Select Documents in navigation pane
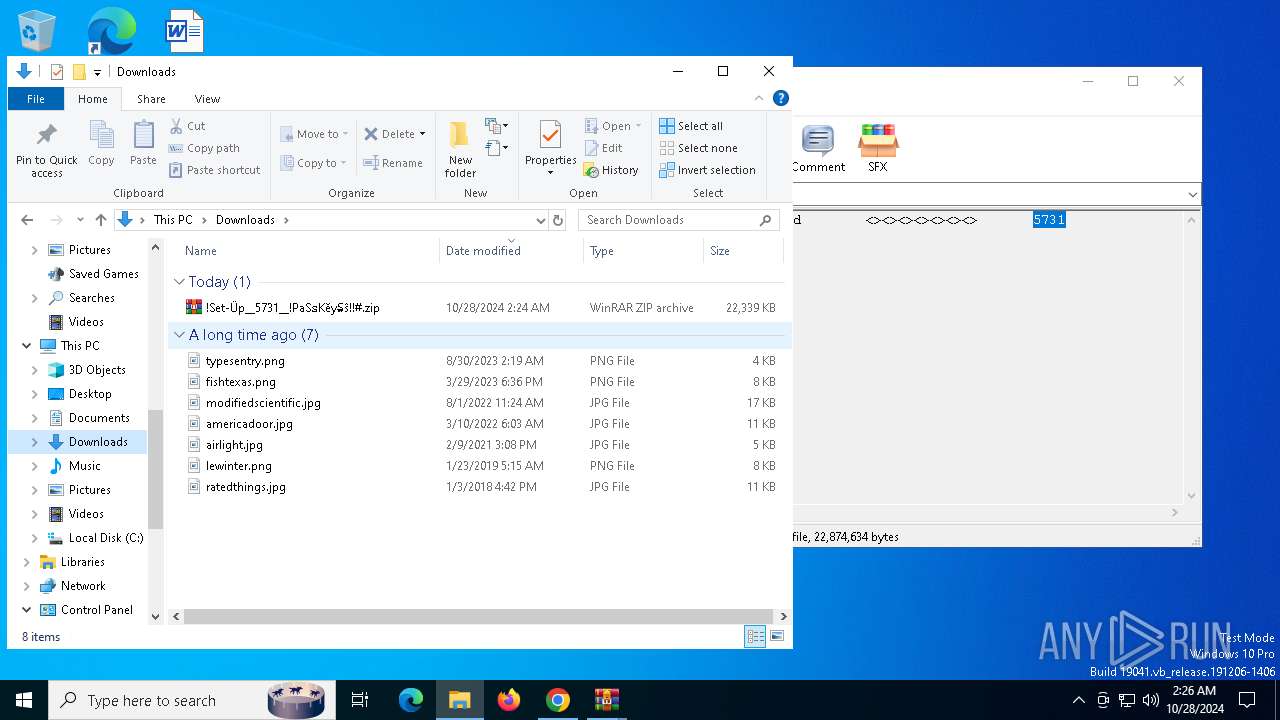 point(89,418)
